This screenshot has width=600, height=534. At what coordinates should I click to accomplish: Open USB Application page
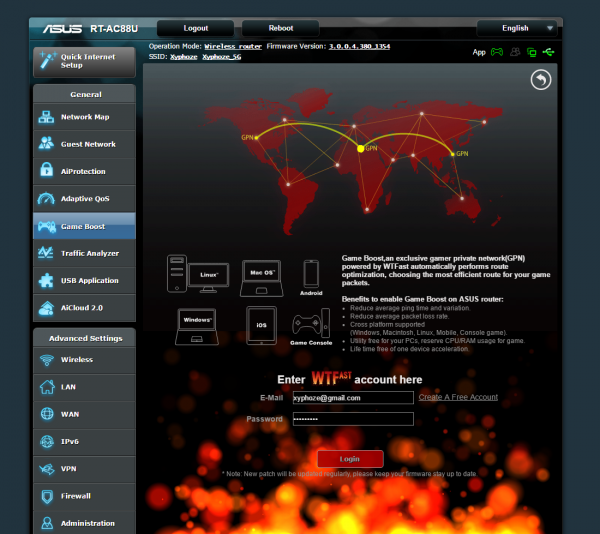click(84, 280)
